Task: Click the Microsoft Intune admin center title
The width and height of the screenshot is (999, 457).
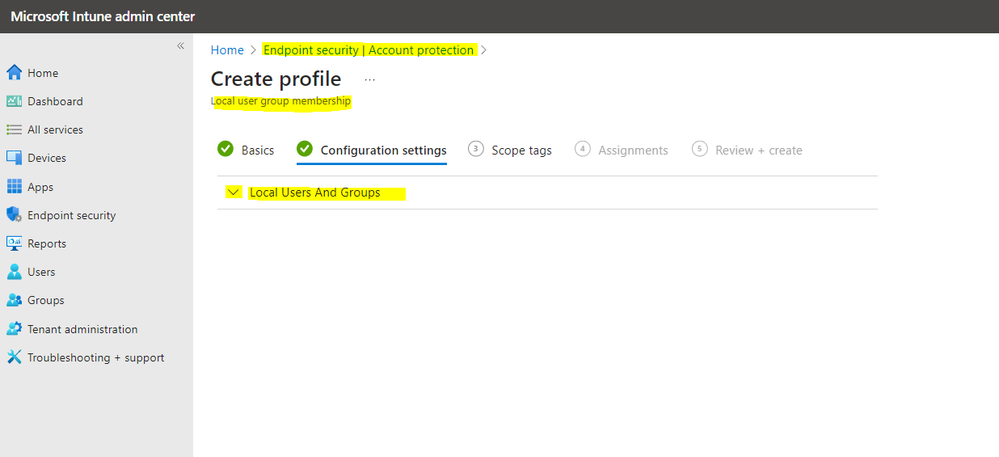Action: click(x=103, y=17)
